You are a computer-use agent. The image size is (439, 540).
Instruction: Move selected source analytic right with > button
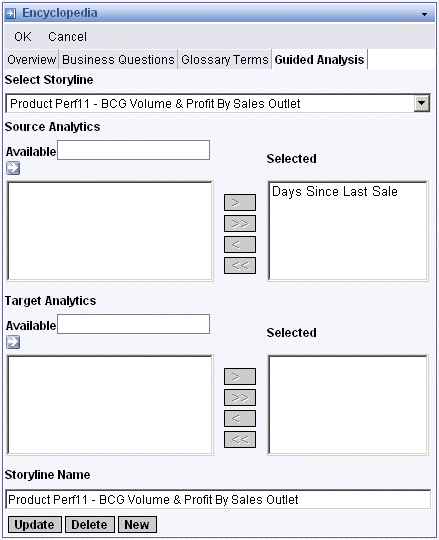point(240,202)
